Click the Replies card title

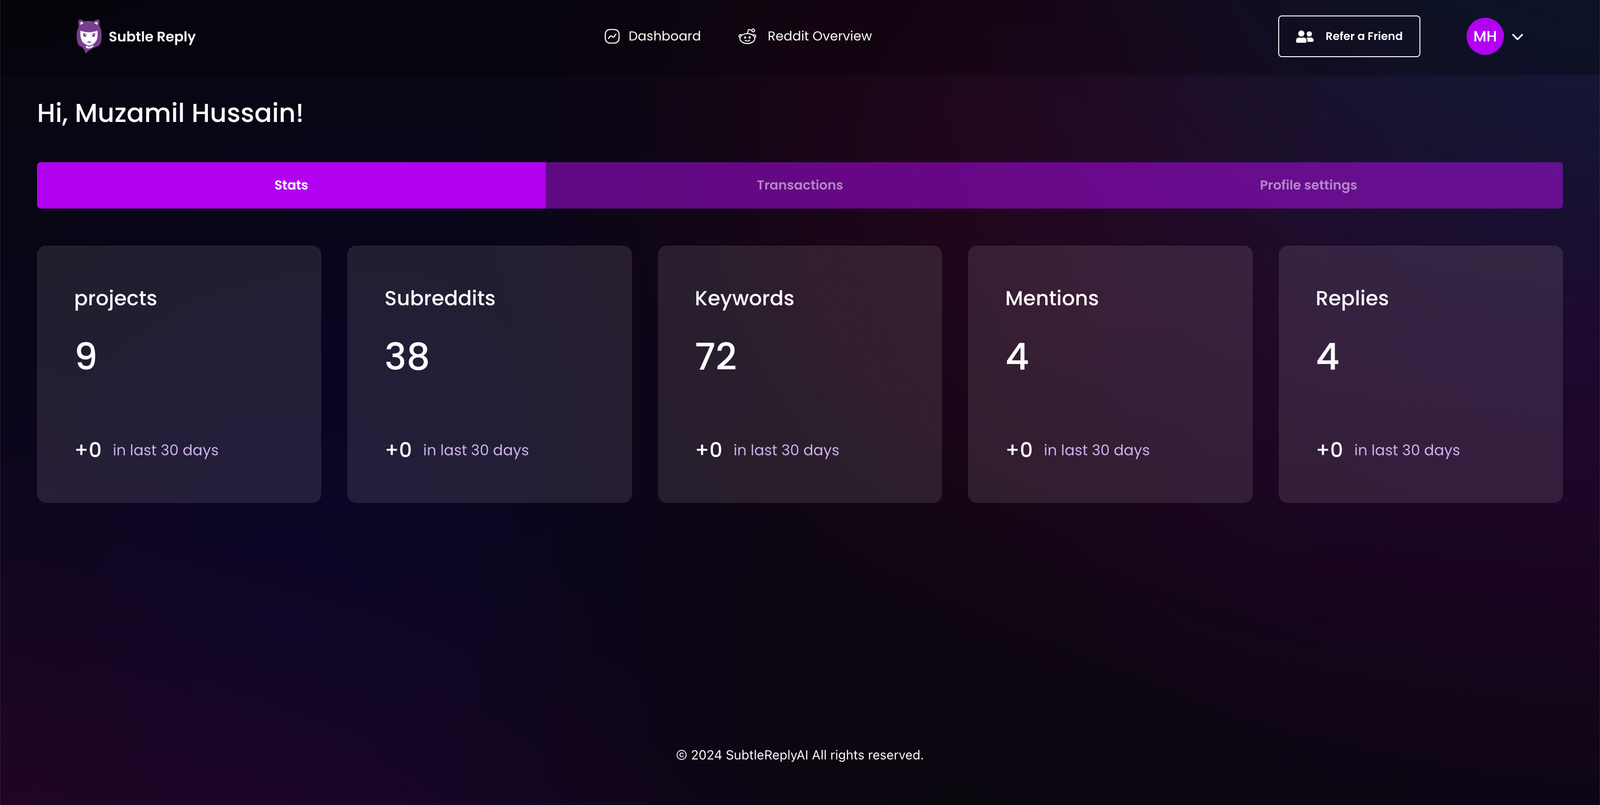(x=1352, y=298)
